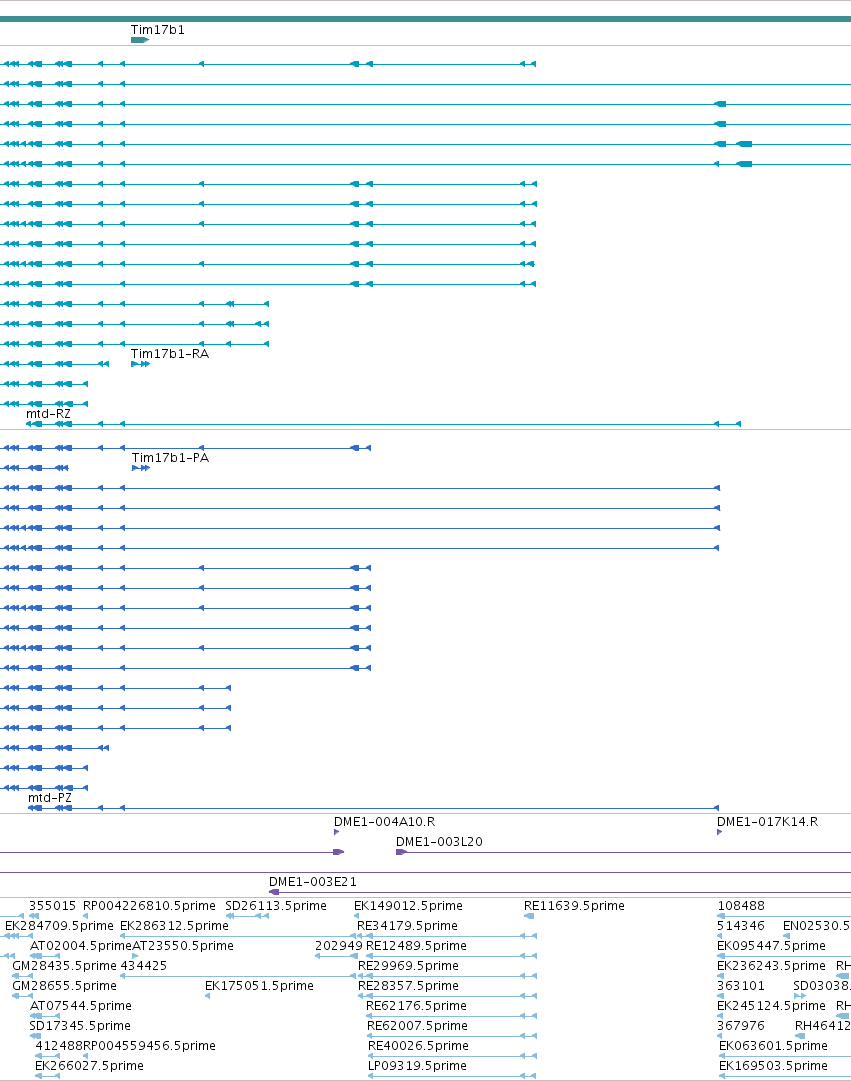Select EST EK175051.5prime label
851x1081 pixels.
point(259,986)
